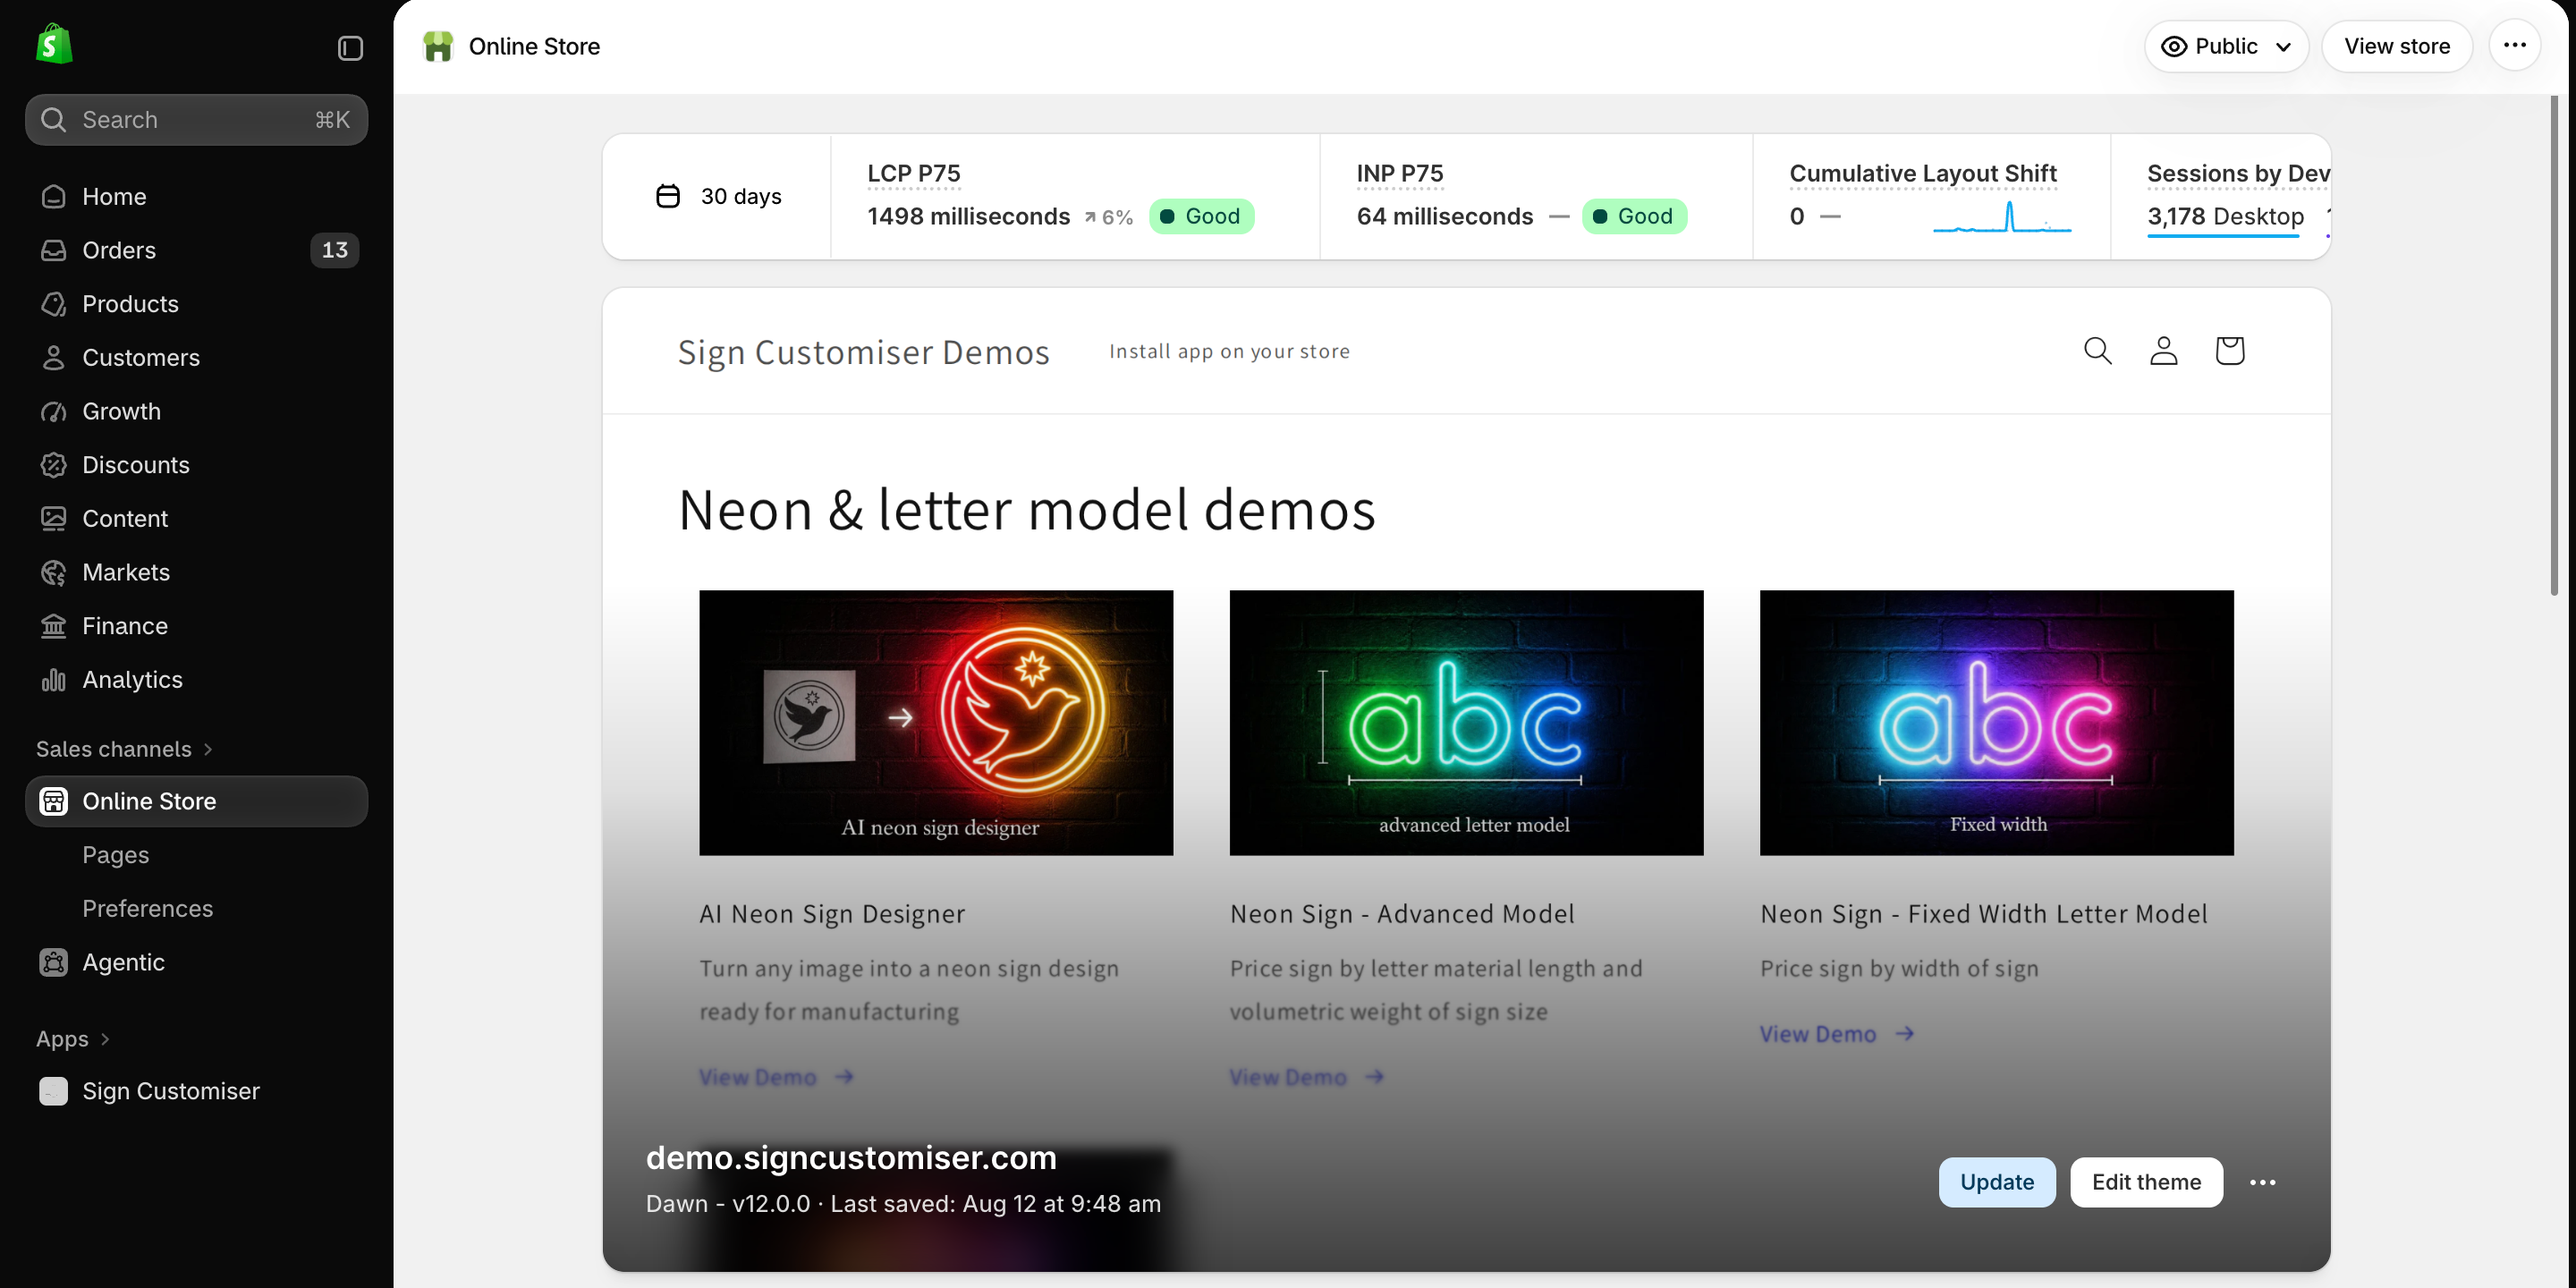This screenshot has height=1288, width=2576.
Task: Open the Home icon in sidebar
Action: click(x=53, y=196)
